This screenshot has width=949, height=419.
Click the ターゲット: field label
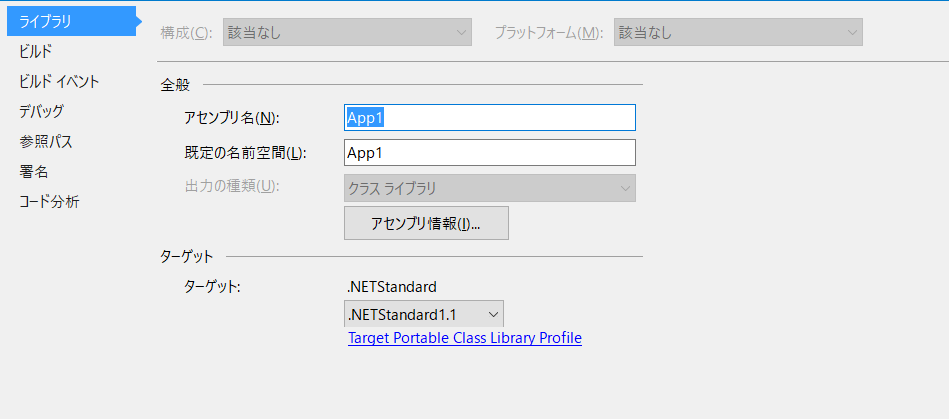(212, 286)
